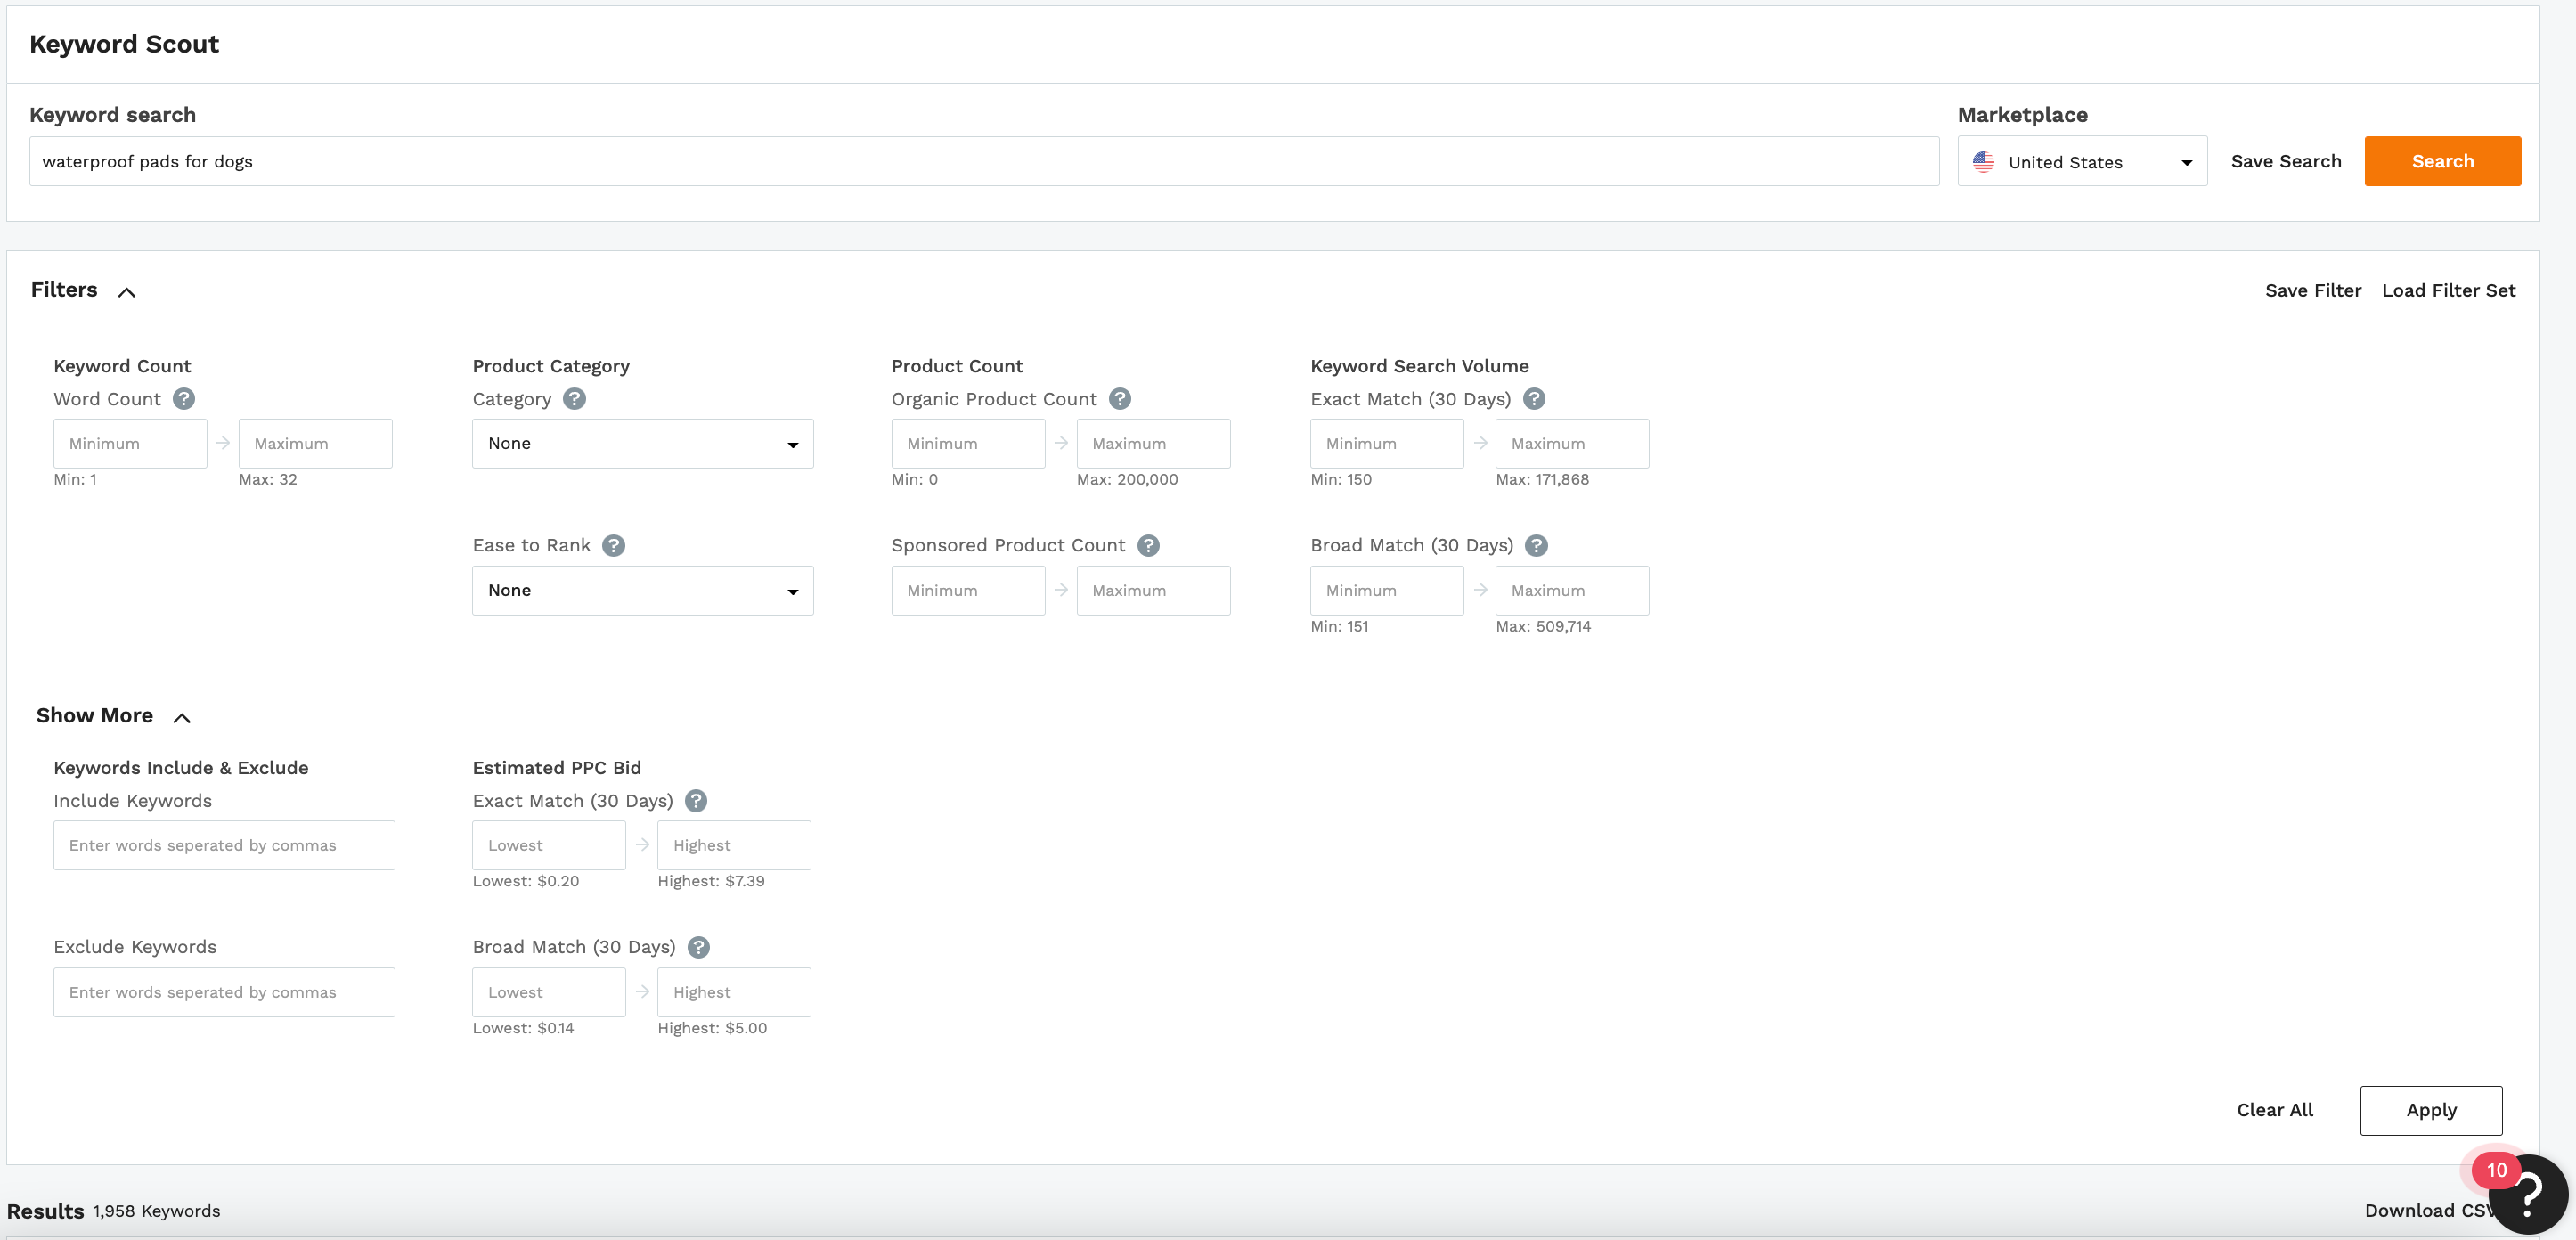Click Search Volume Broad Match Minimum field
Viewport: 2576px width, 1240px height.
[1387, 591]
